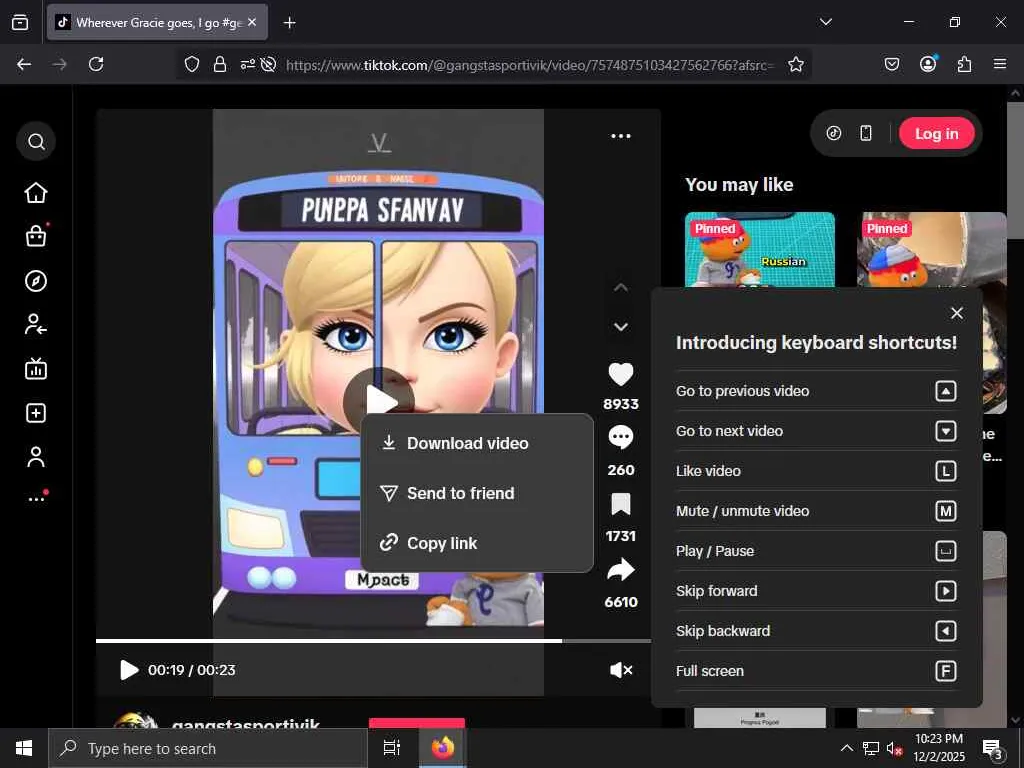Seek on the video progress bar
This screenshot has width=1024, height=768.
coord(374,641)
